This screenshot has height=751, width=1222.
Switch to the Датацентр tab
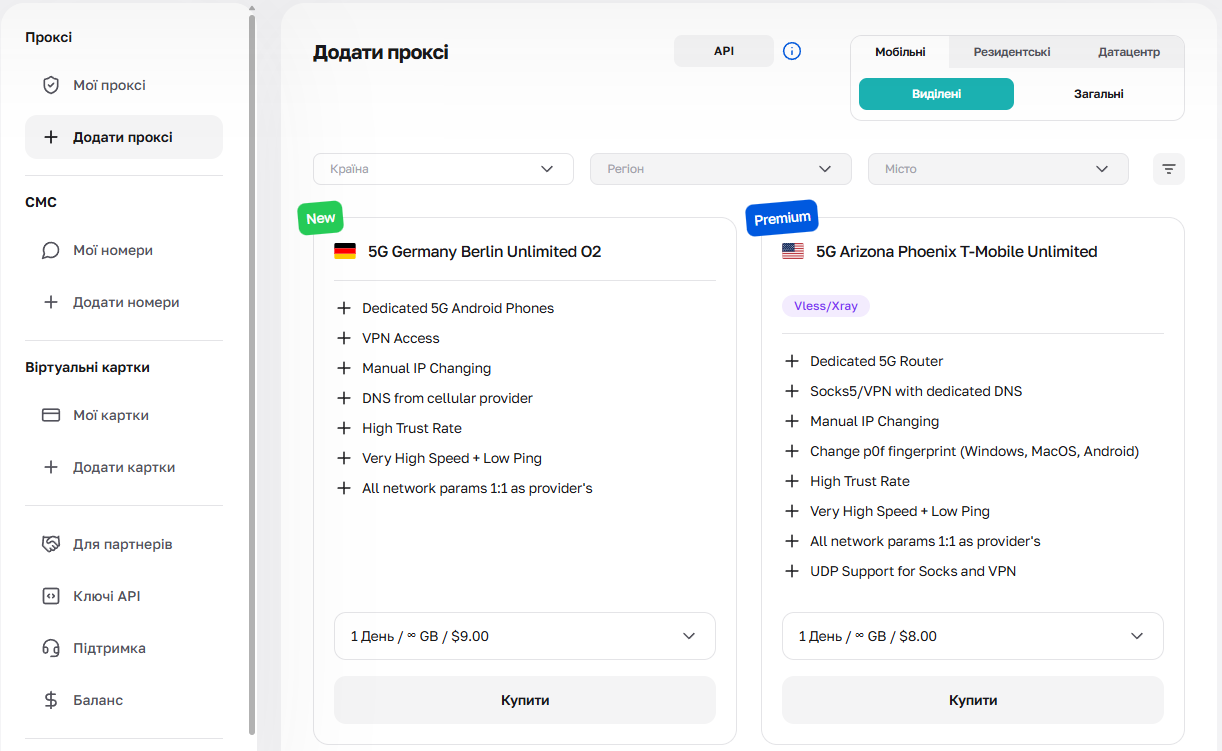(x=1128, y=52)
